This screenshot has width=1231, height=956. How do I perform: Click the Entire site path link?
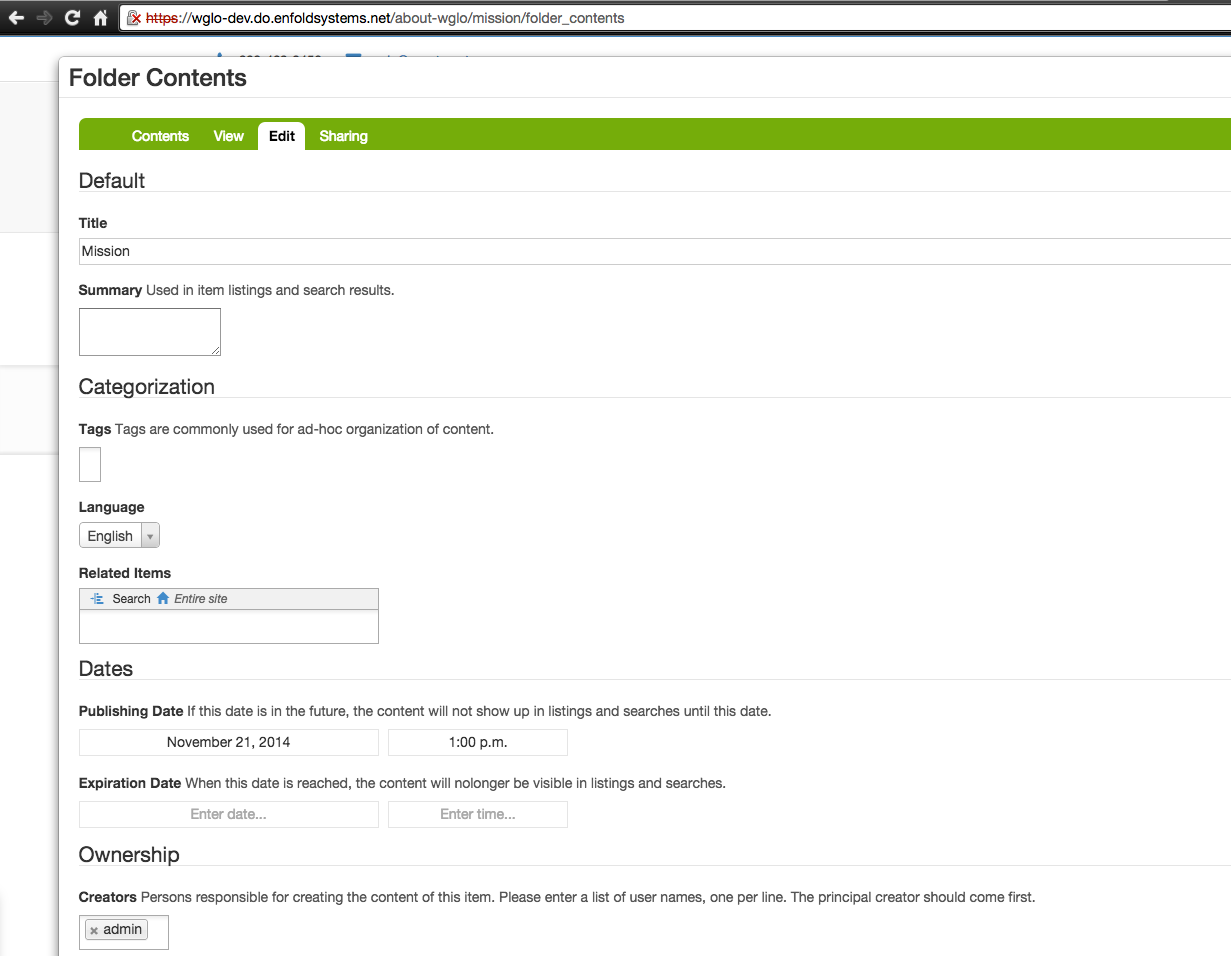pos(201,599)
